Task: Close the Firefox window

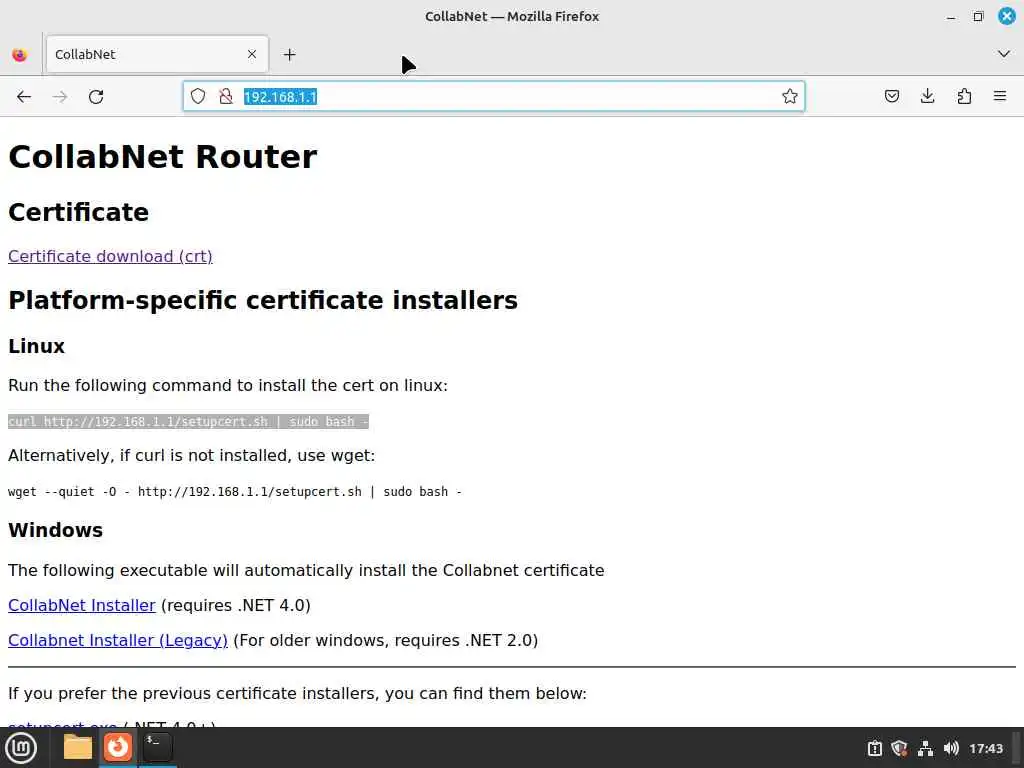Action: pyautogui.click(x=1007, y=16)
